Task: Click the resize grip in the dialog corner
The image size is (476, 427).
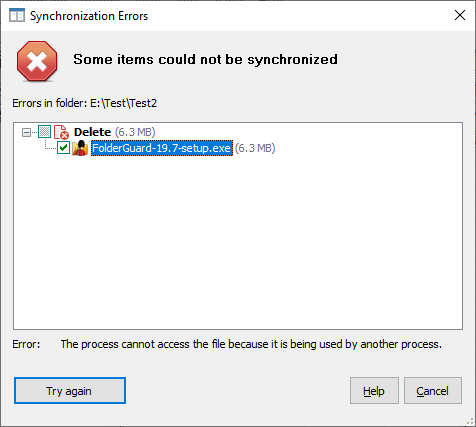Action: [x=470, y=421]
